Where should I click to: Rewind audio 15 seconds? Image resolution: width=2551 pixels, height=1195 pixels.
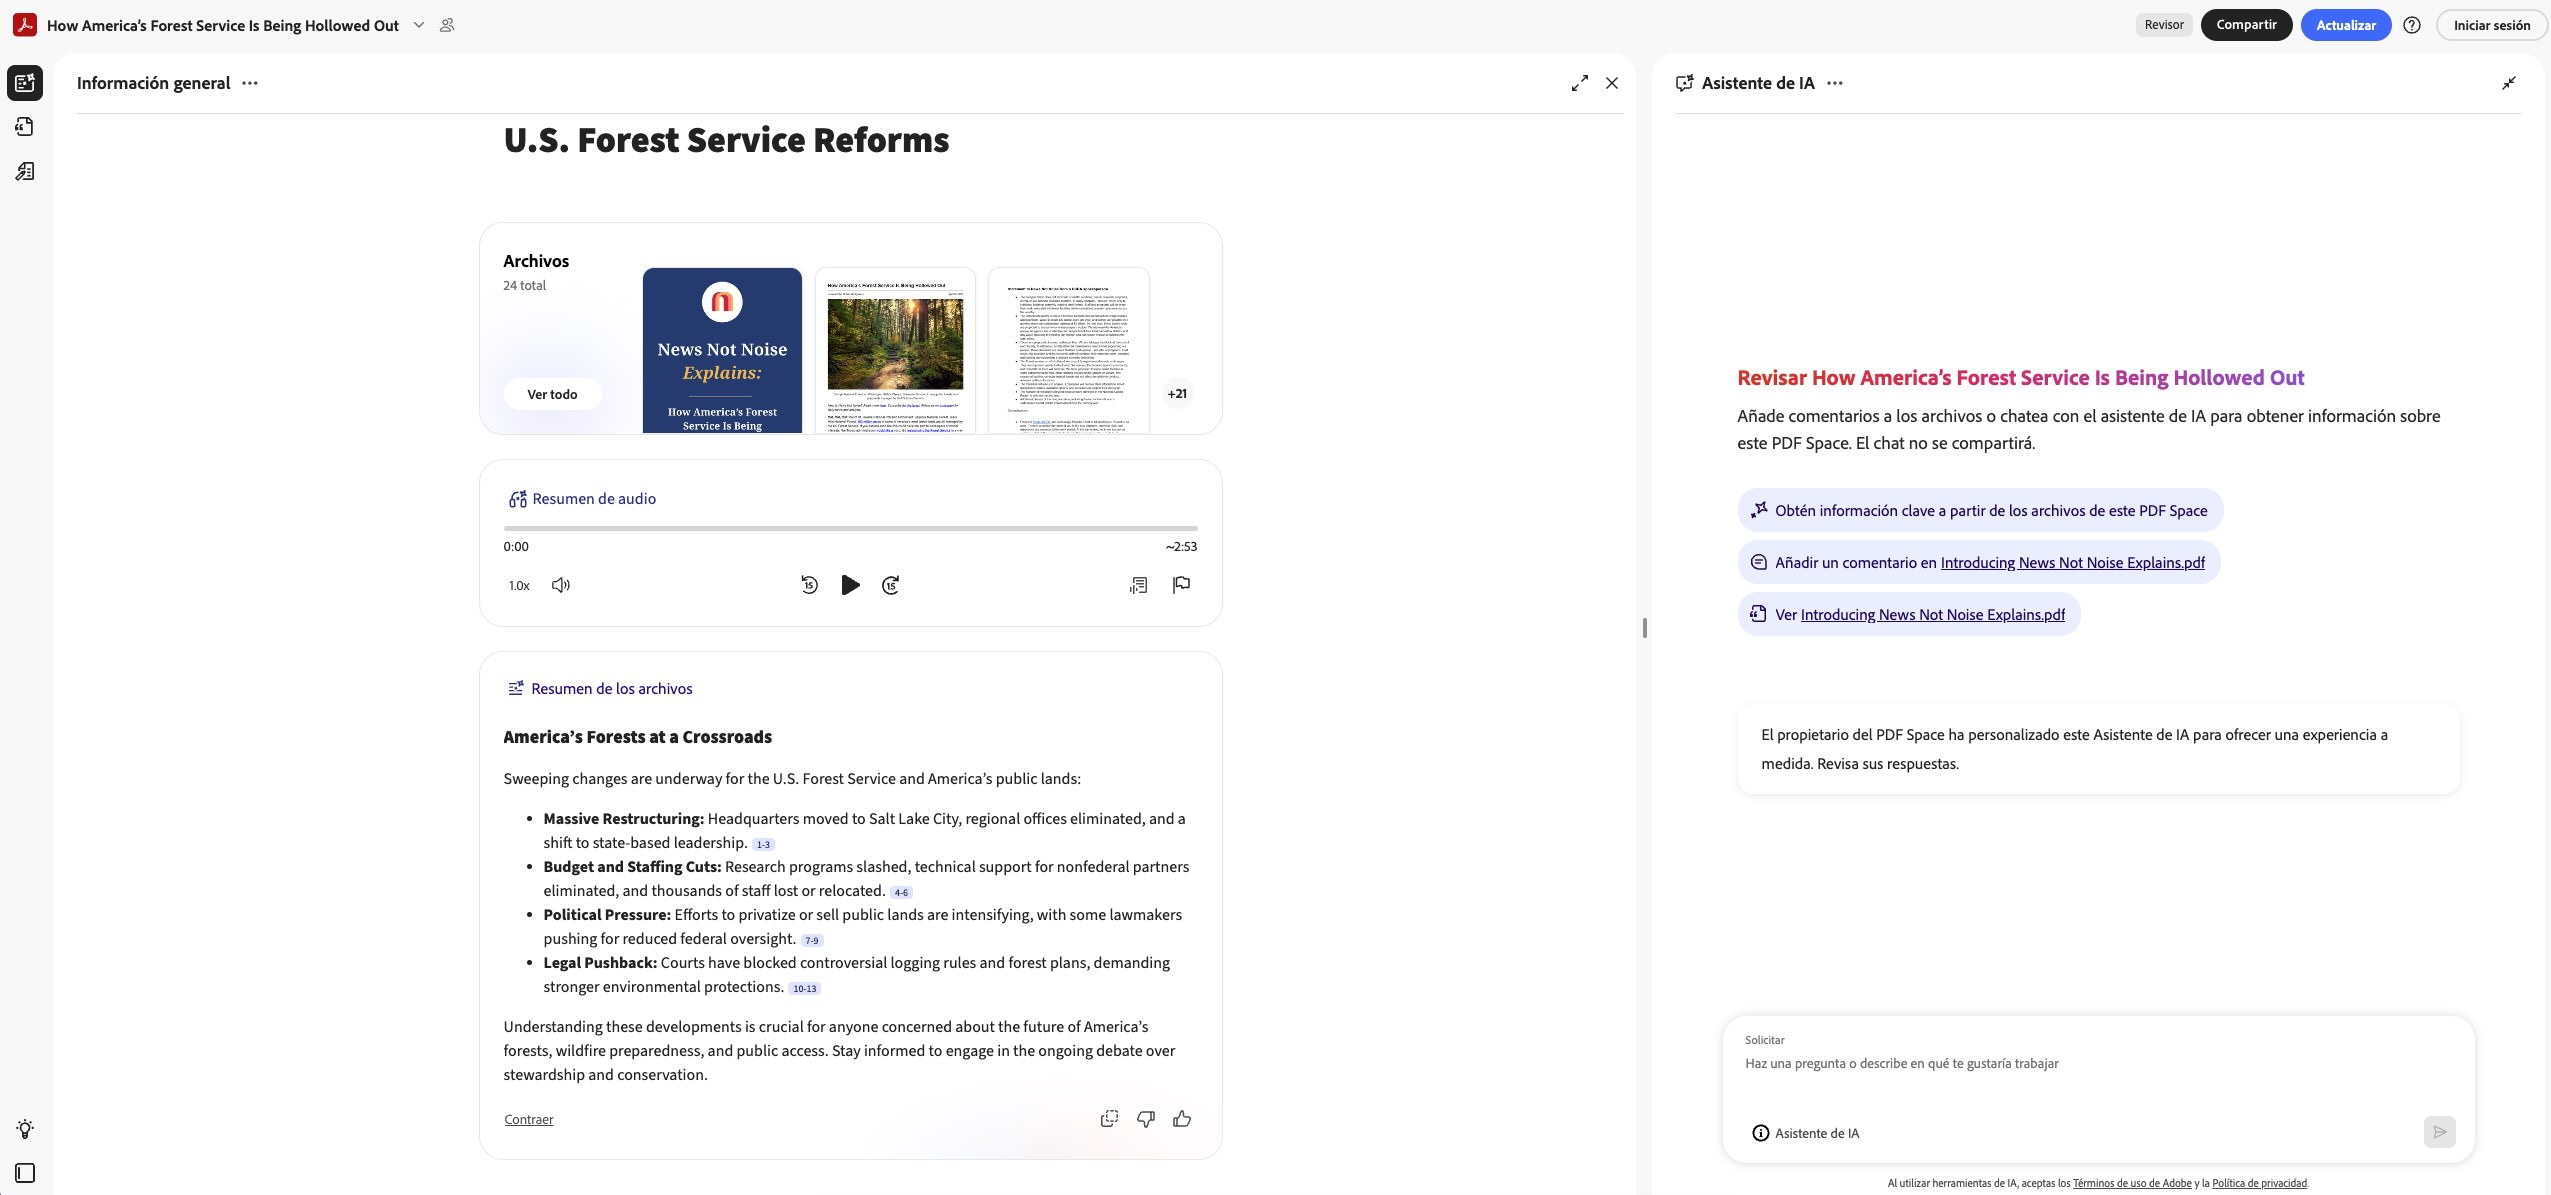(810, 585)
